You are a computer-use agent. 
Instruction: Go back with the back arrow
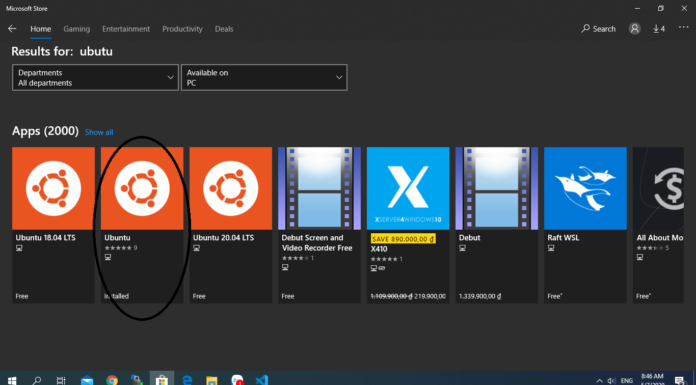(x=12, y=29)
